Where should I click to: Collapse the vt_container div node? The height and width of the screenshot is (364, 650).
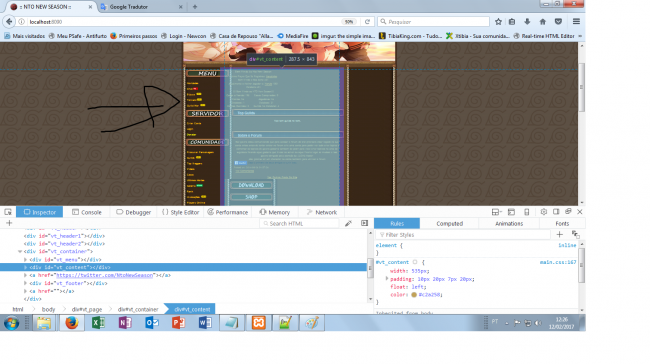point(20,251)
